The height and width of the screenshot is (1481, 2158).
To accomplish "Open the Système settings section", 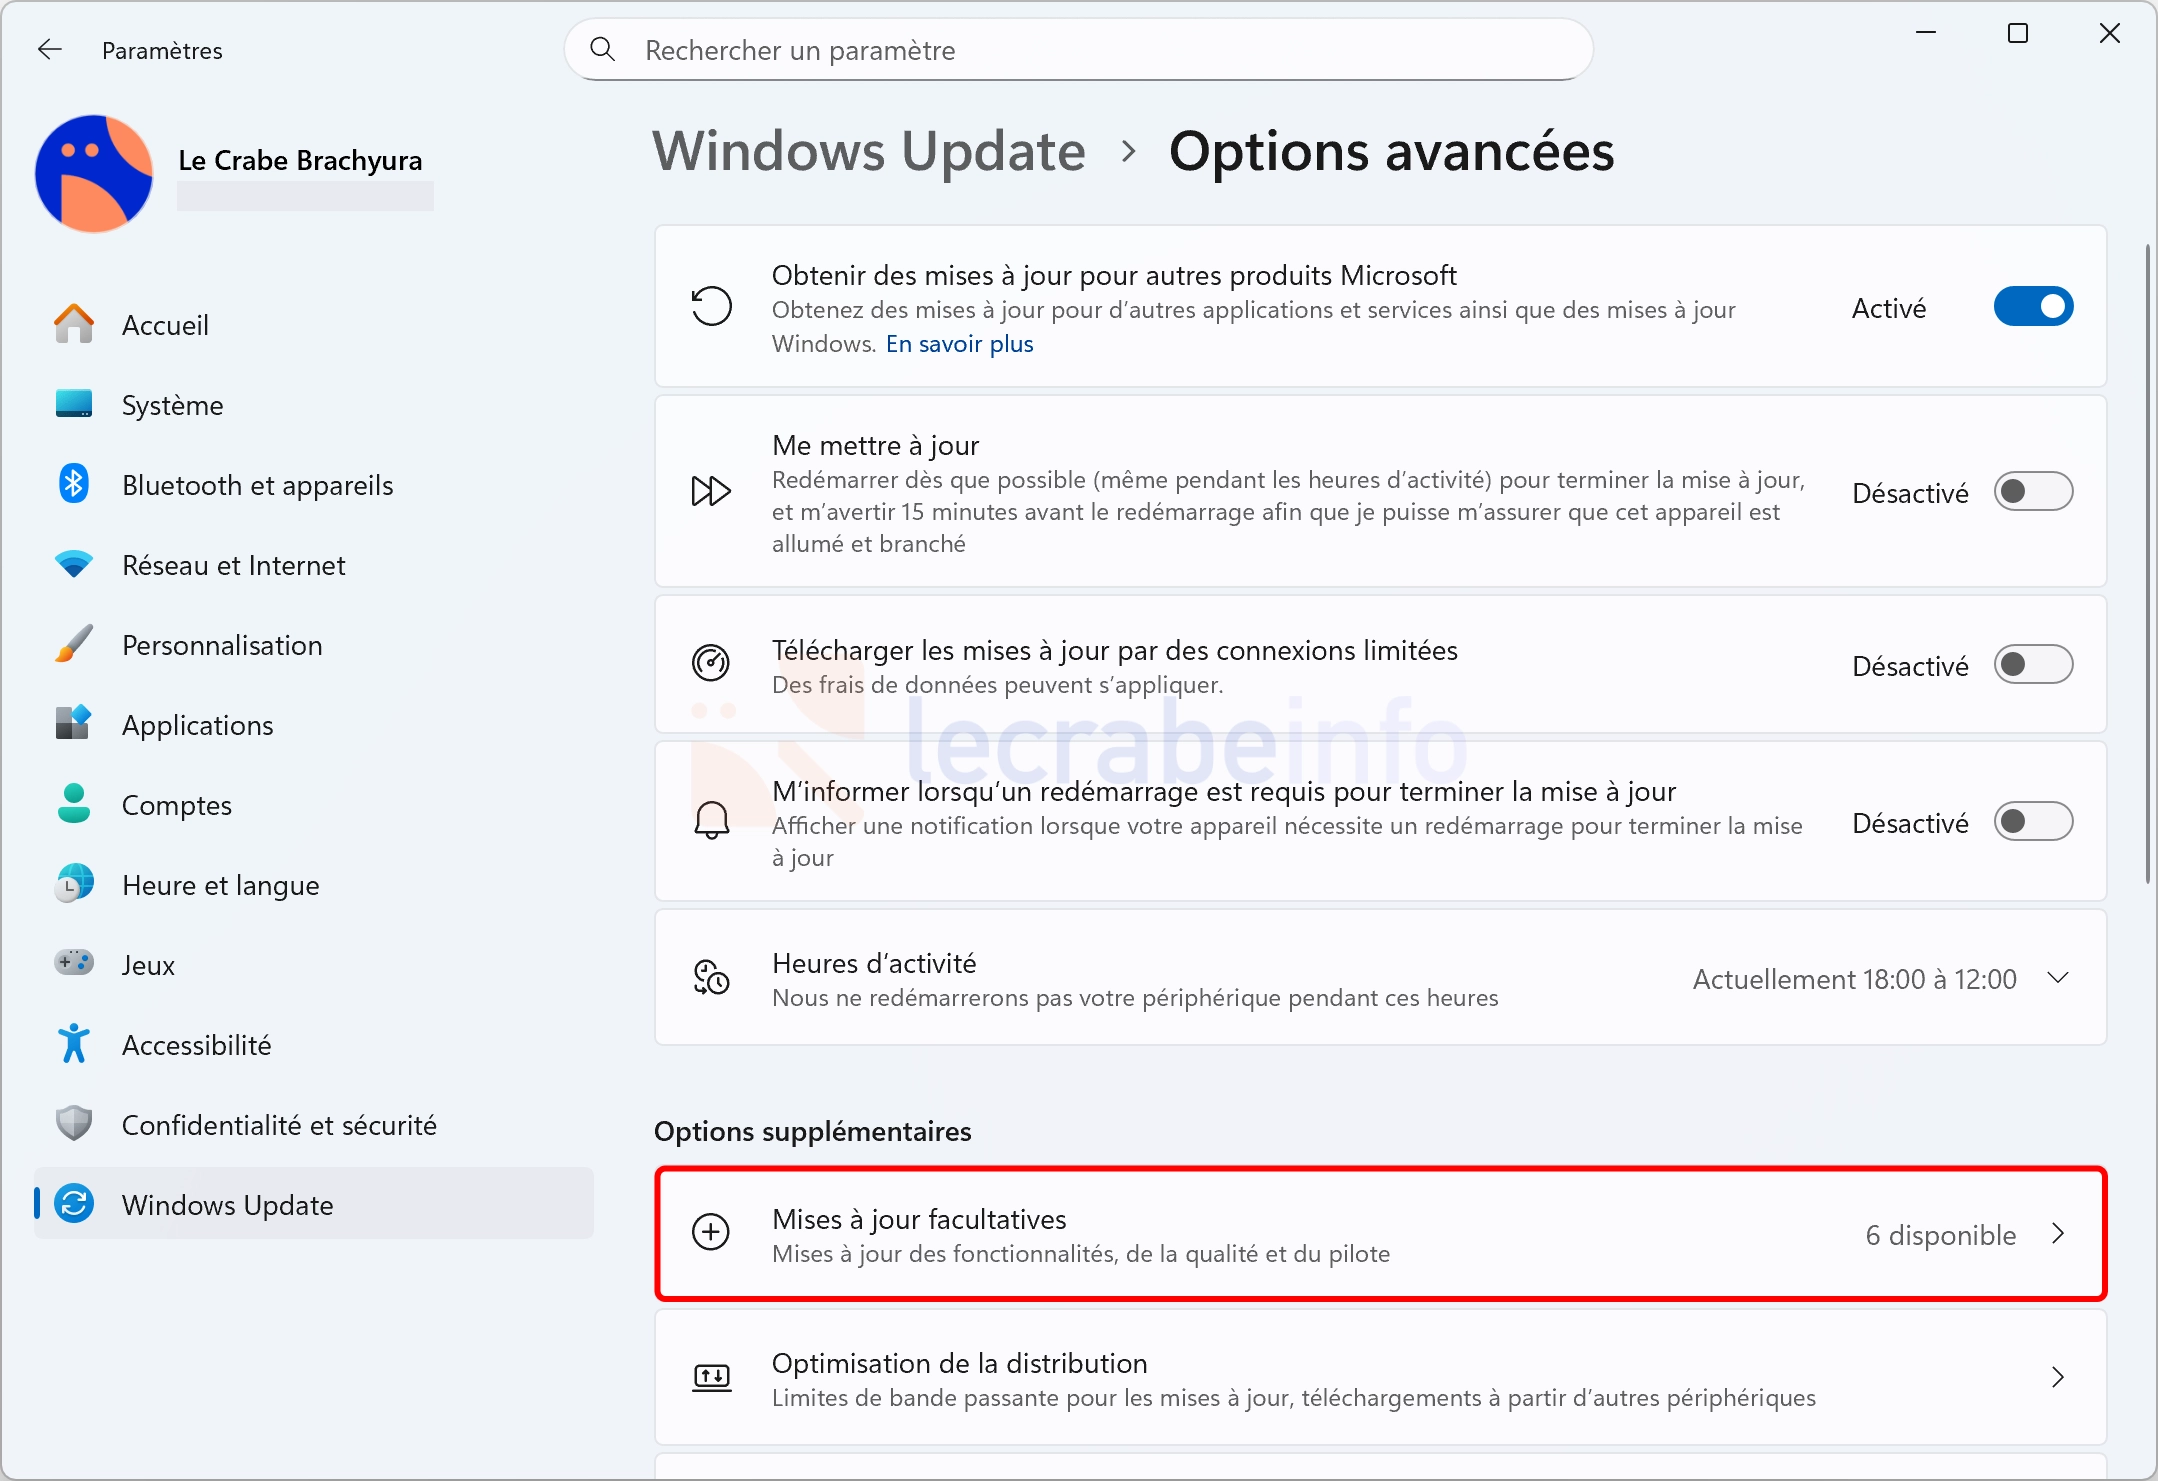I will click(172, 405).
